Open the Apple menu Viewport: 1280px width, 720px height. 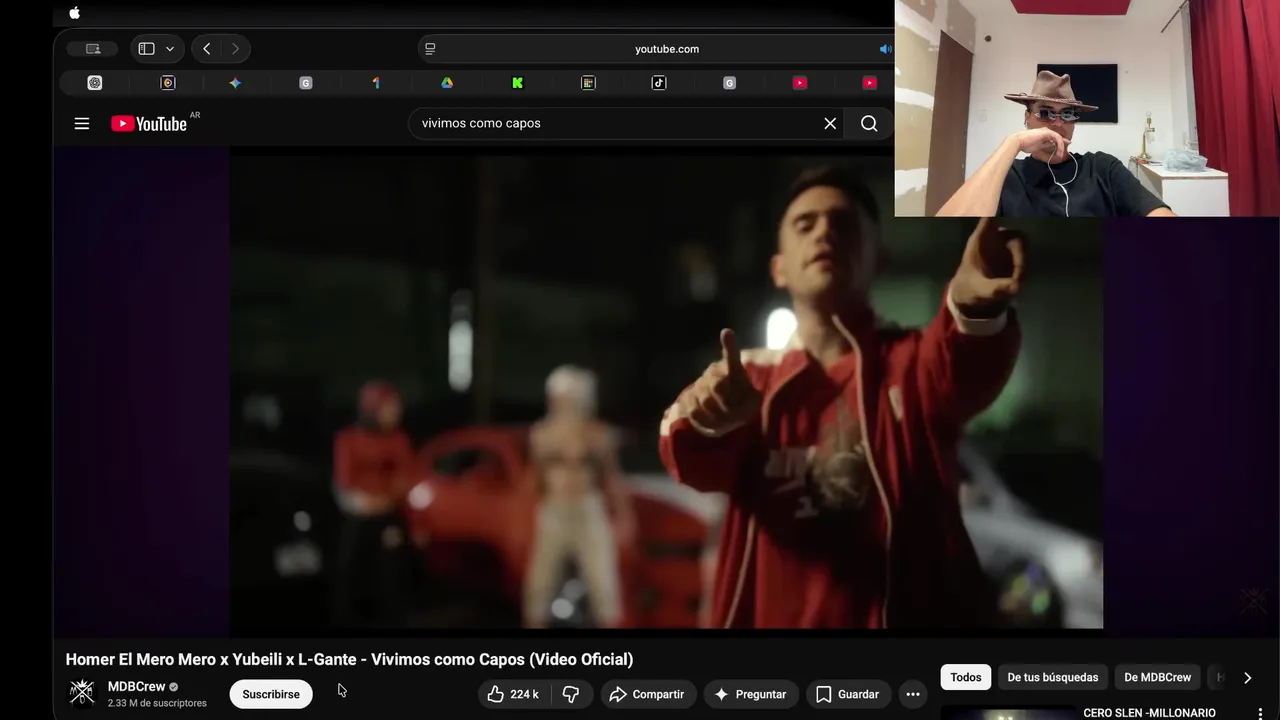(x=74, y=13)
